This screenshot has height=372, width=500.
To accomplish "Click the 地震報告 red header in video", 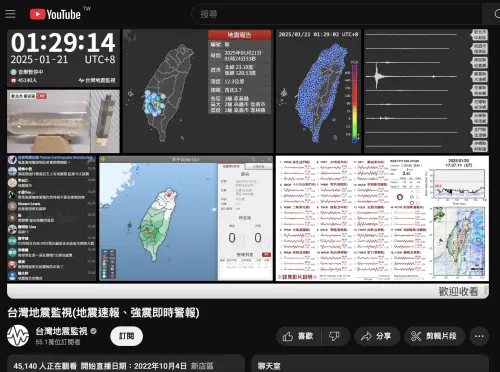I will coord(239,35).
